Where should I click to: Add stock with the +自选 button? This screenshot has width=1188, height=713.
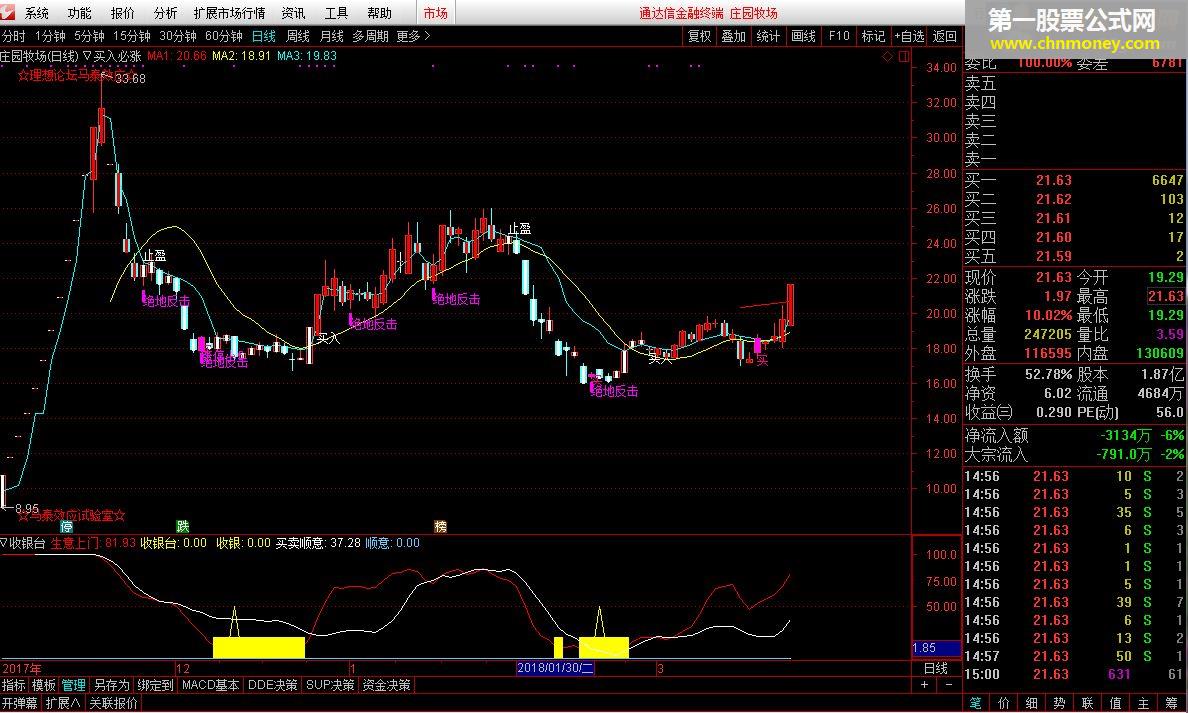909,36
